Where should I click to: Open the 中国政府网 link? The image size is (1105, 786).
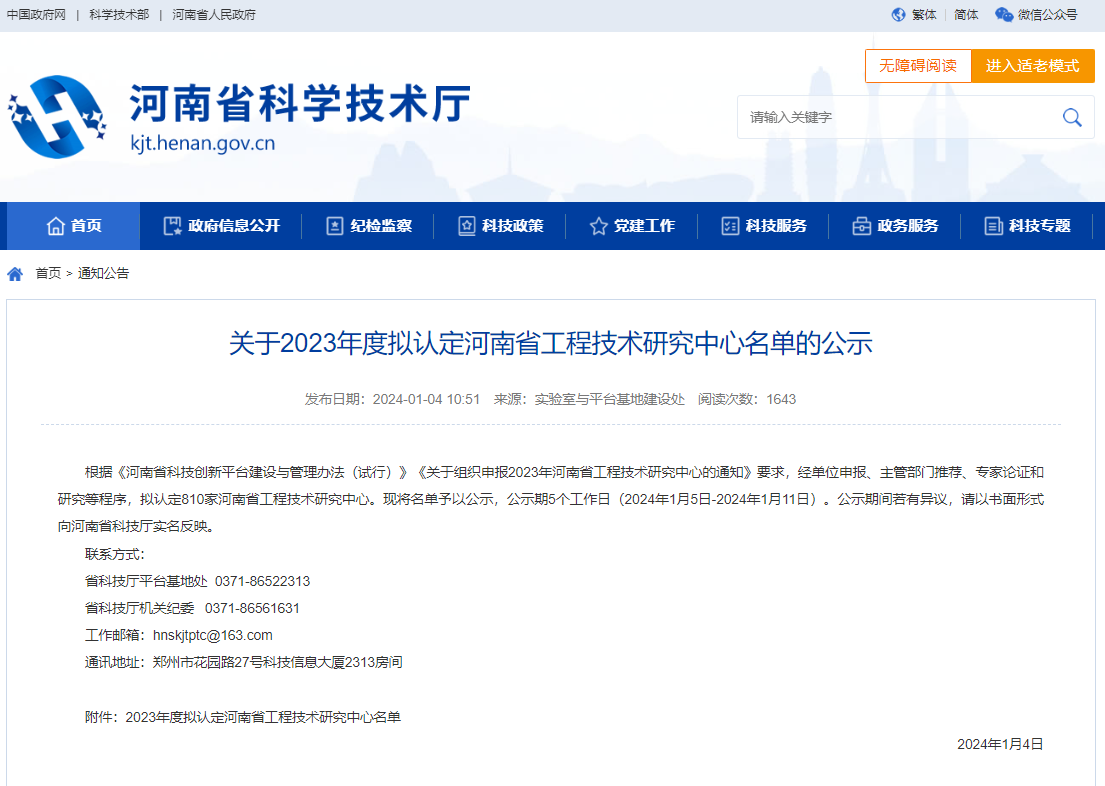[x=36, y=15]
